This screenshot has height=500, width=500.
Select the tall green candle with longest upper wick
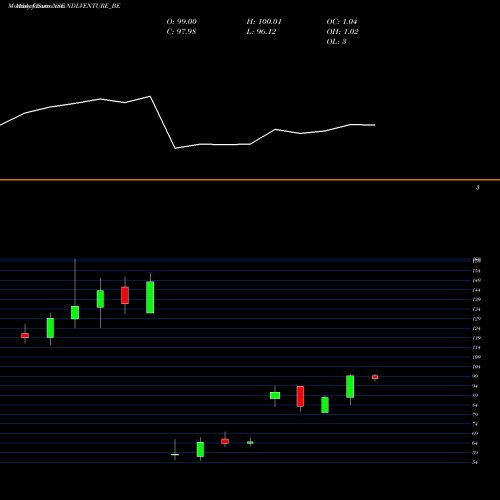coord(75,312)
